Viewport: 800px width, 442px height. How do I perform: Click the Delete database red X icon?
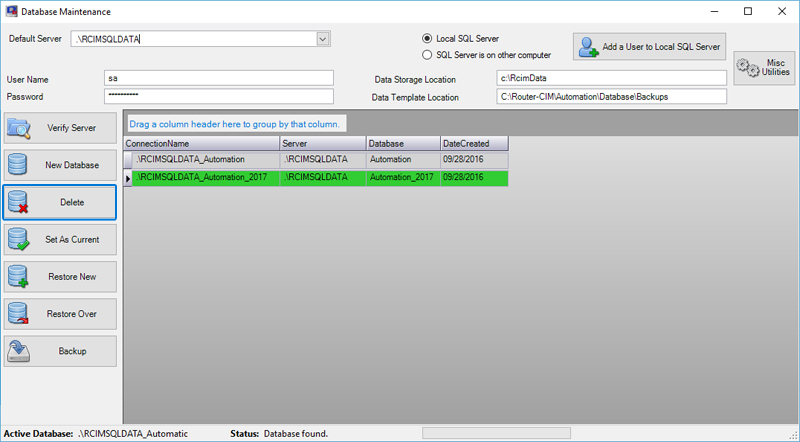pyautogui.click(x=19, y=202)
